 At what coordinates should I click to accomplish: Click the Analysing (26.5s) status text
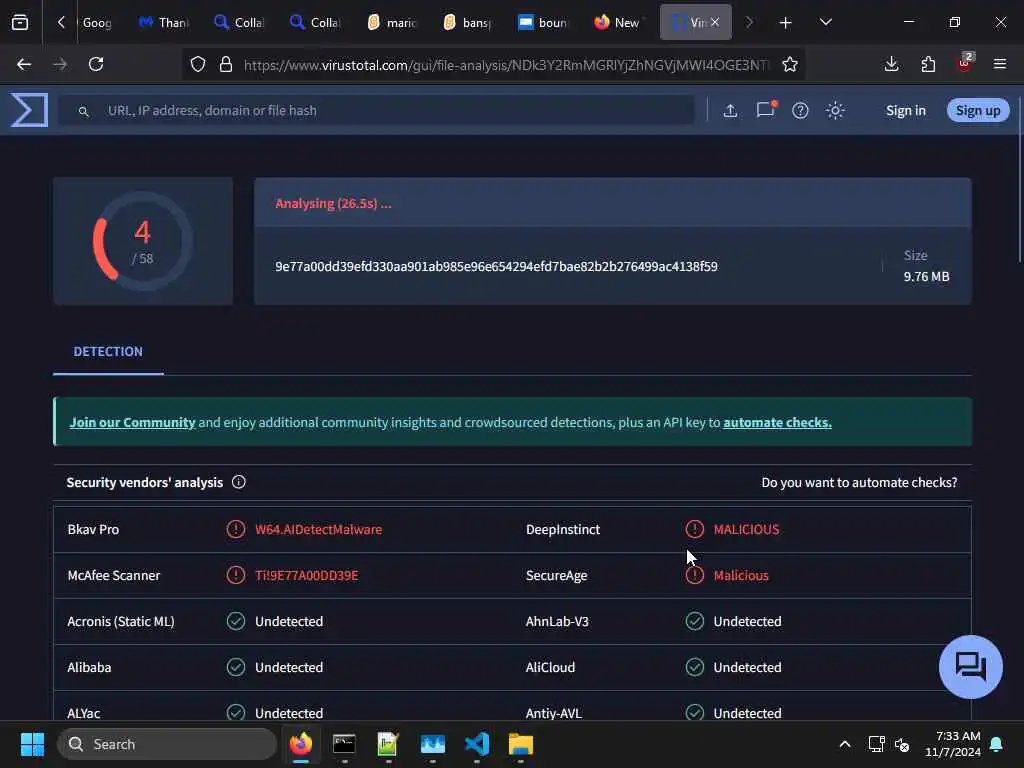point(333,204)
